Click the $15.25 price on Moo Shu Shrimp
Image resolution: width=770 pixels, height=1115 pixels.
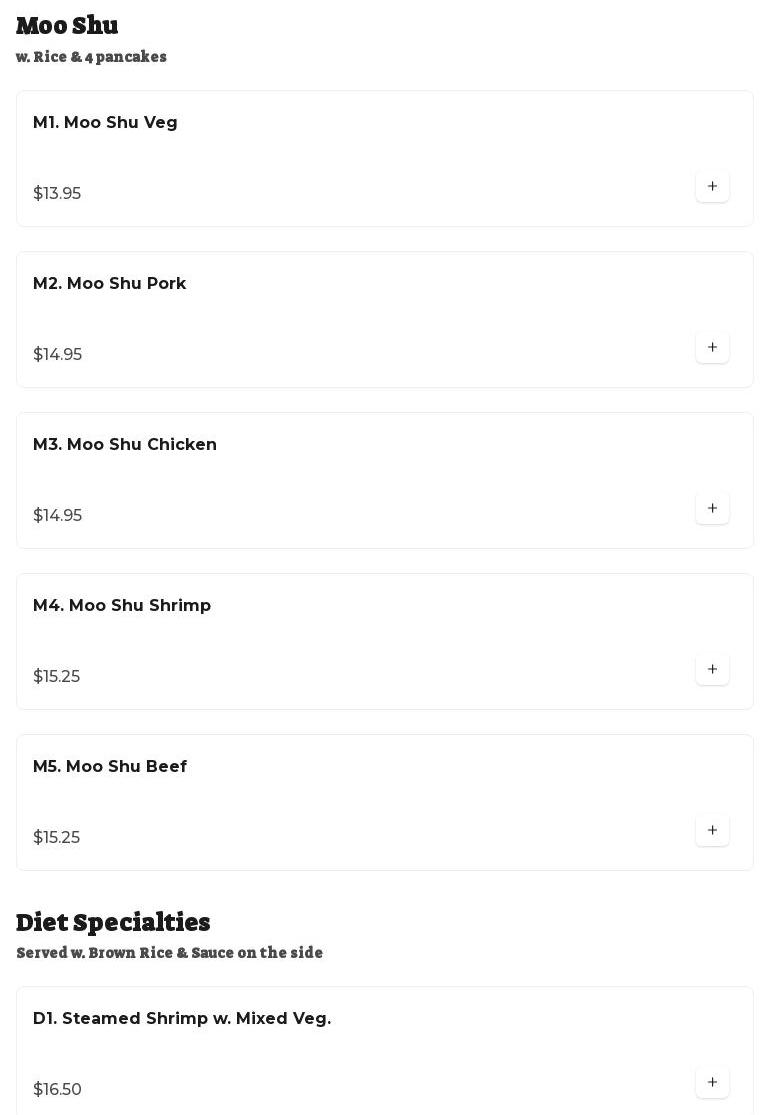[57, 677]
